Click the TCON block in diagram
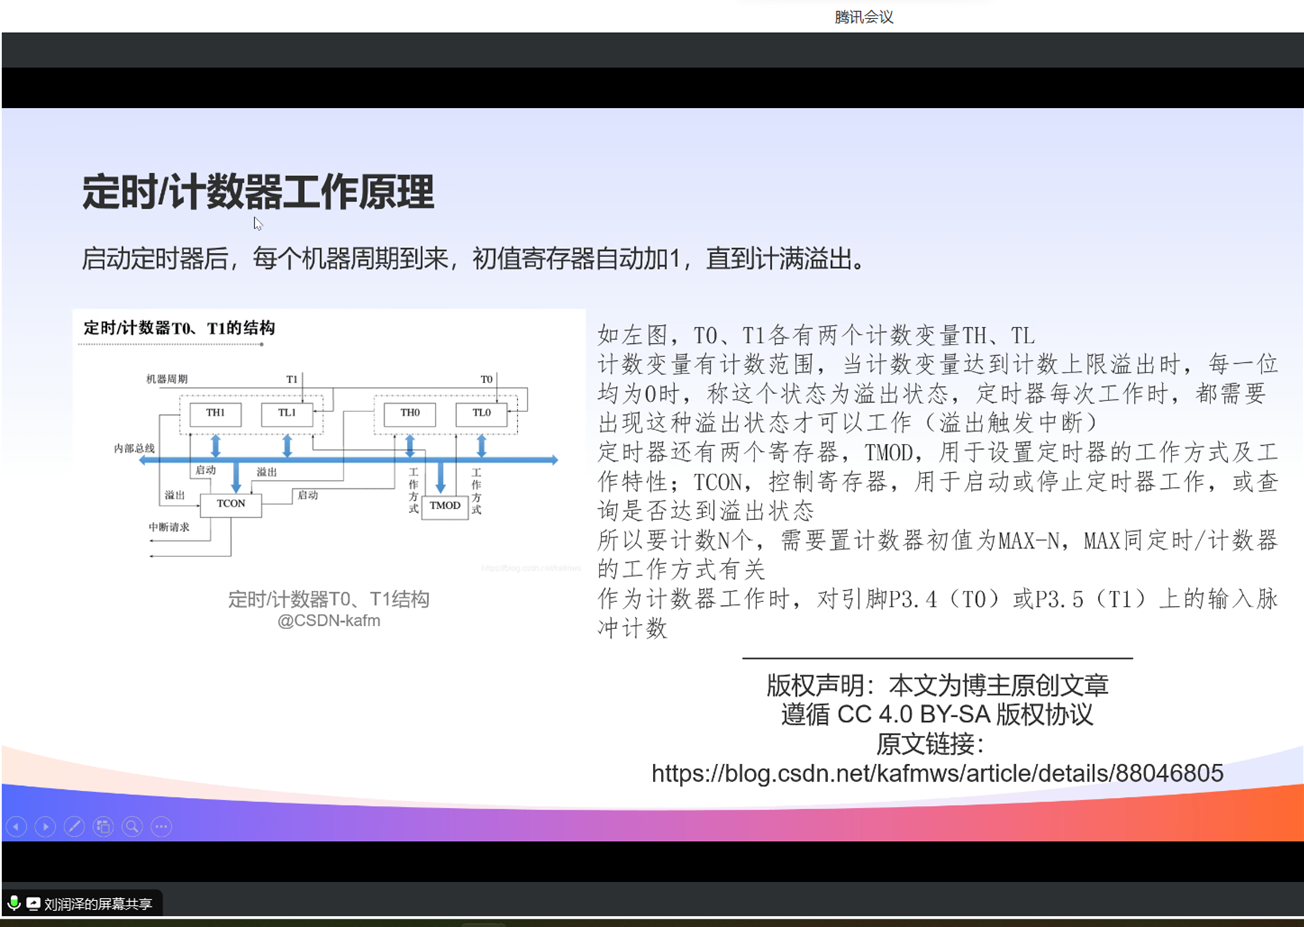This screenshot has width=1304, height=927. pos(231,504)
